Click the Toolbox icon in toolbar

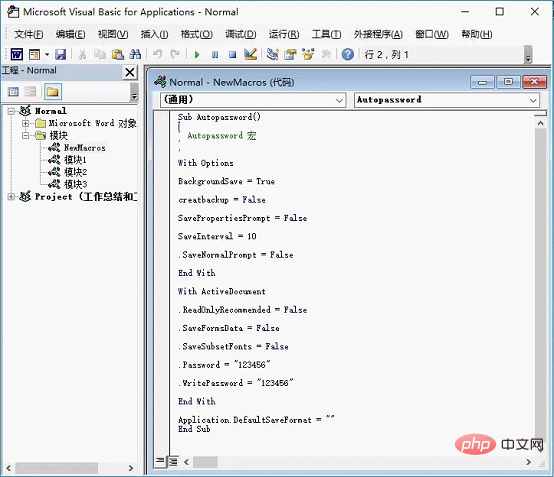(326, 54)
